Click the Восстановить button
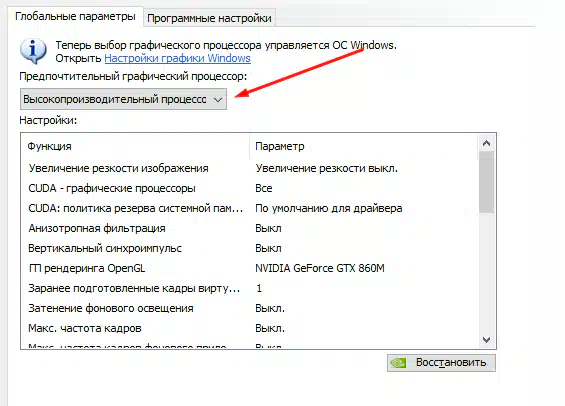 441,363
